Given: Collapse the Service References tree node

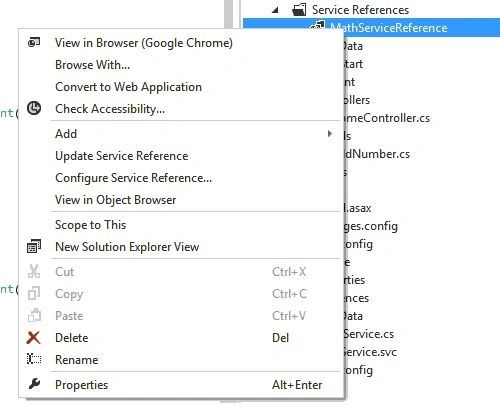Looking at the screenshot, I should click(275, 10).
